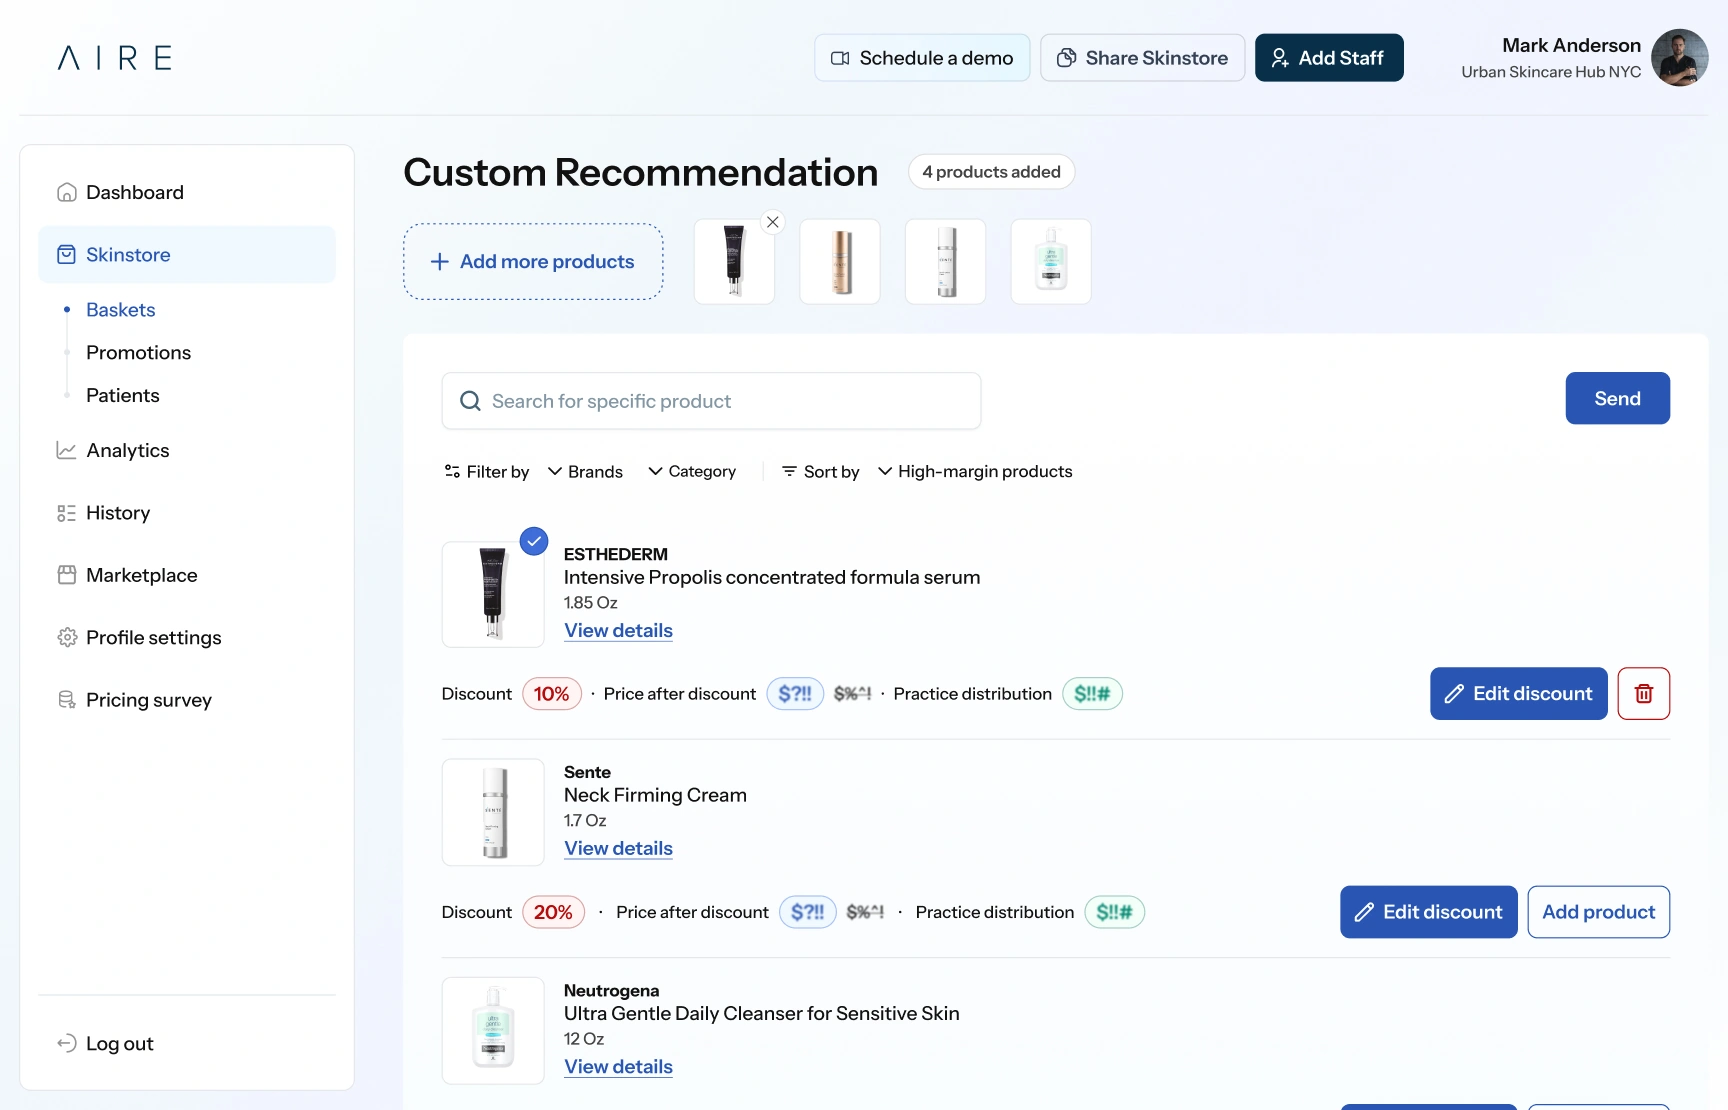The width and height of the screenshot is (1728, 1110).
Task: Go to Marketplace section
Action: 141,575
